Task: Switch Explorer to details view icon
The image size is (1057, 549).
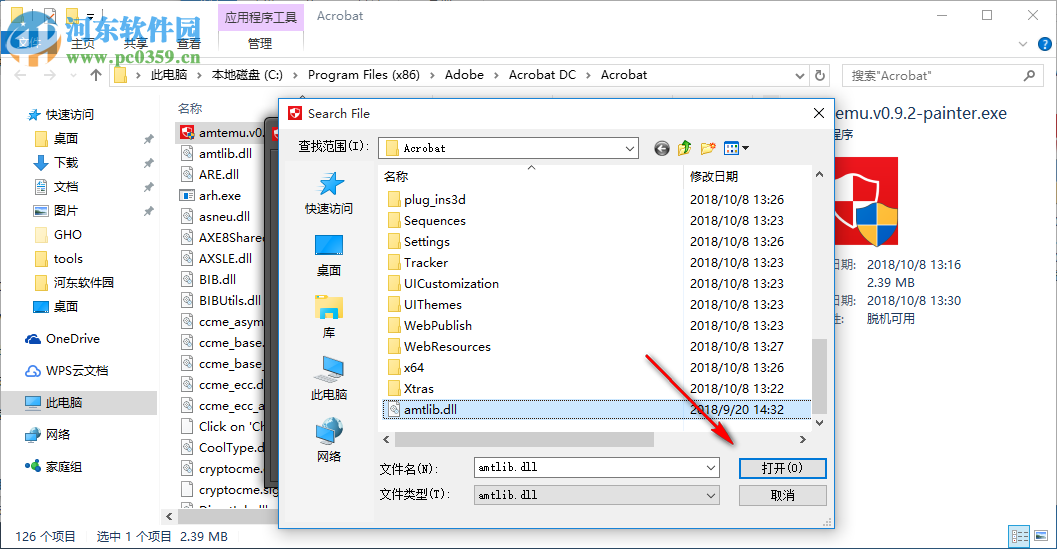Action: (1019, 537)
